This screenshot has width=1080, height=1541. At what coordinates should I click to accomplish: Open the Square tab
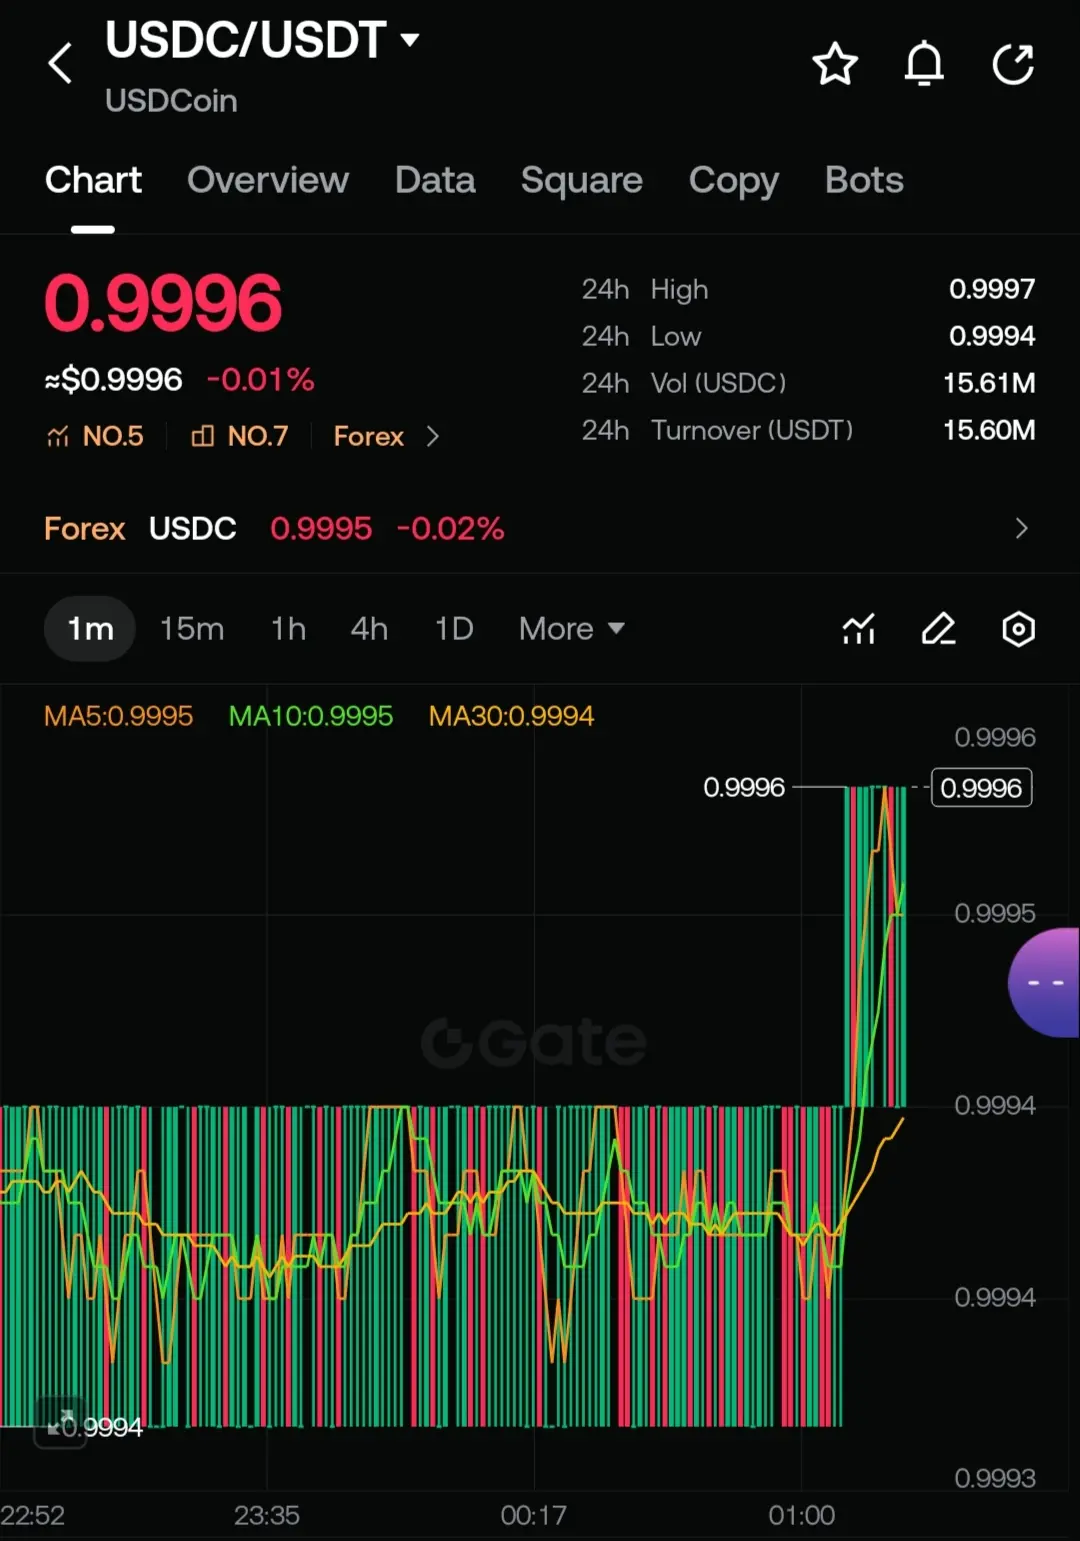[582, 180]
